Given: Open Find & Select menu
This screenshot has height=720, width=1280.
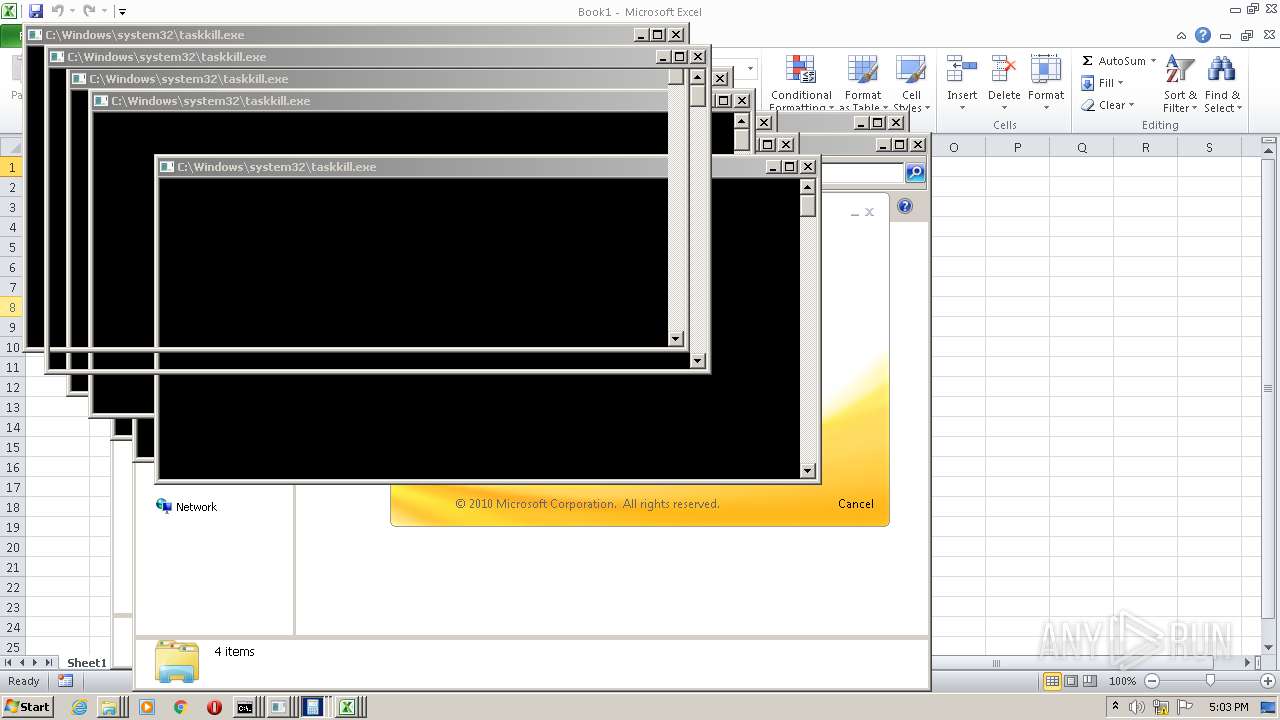Looking at the screenshot, I should [x=1222, y=84].
